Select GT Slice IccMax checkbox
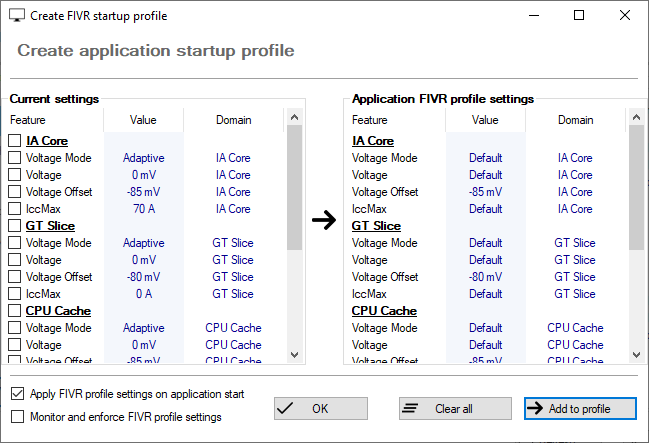Image resolution: width=649 pixels, height=443 pixels. click(x=14, y=294)
